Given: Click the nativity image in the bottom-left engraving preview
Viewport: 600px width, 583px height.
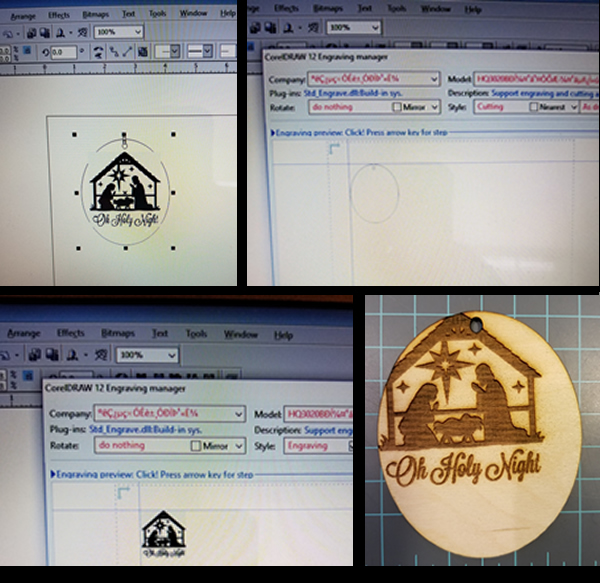Looking at the screenshot, I should 164,534.
